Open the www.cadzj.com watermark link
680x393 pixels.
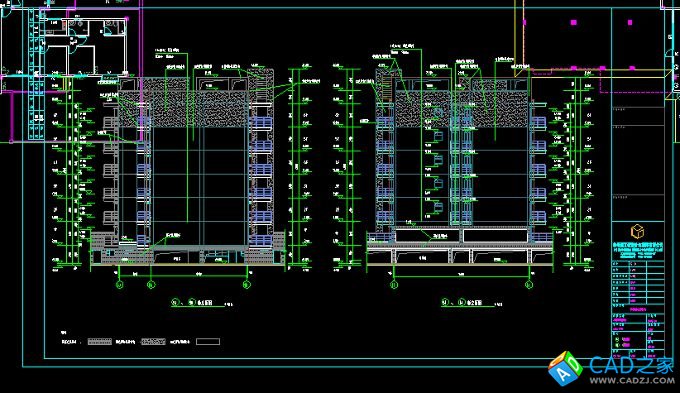(x=631, y=380)
